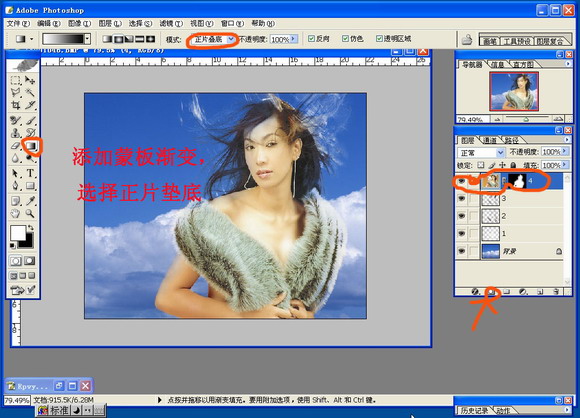
Task: Hide layer 4 via eye icon
Action: pos(462,181)
